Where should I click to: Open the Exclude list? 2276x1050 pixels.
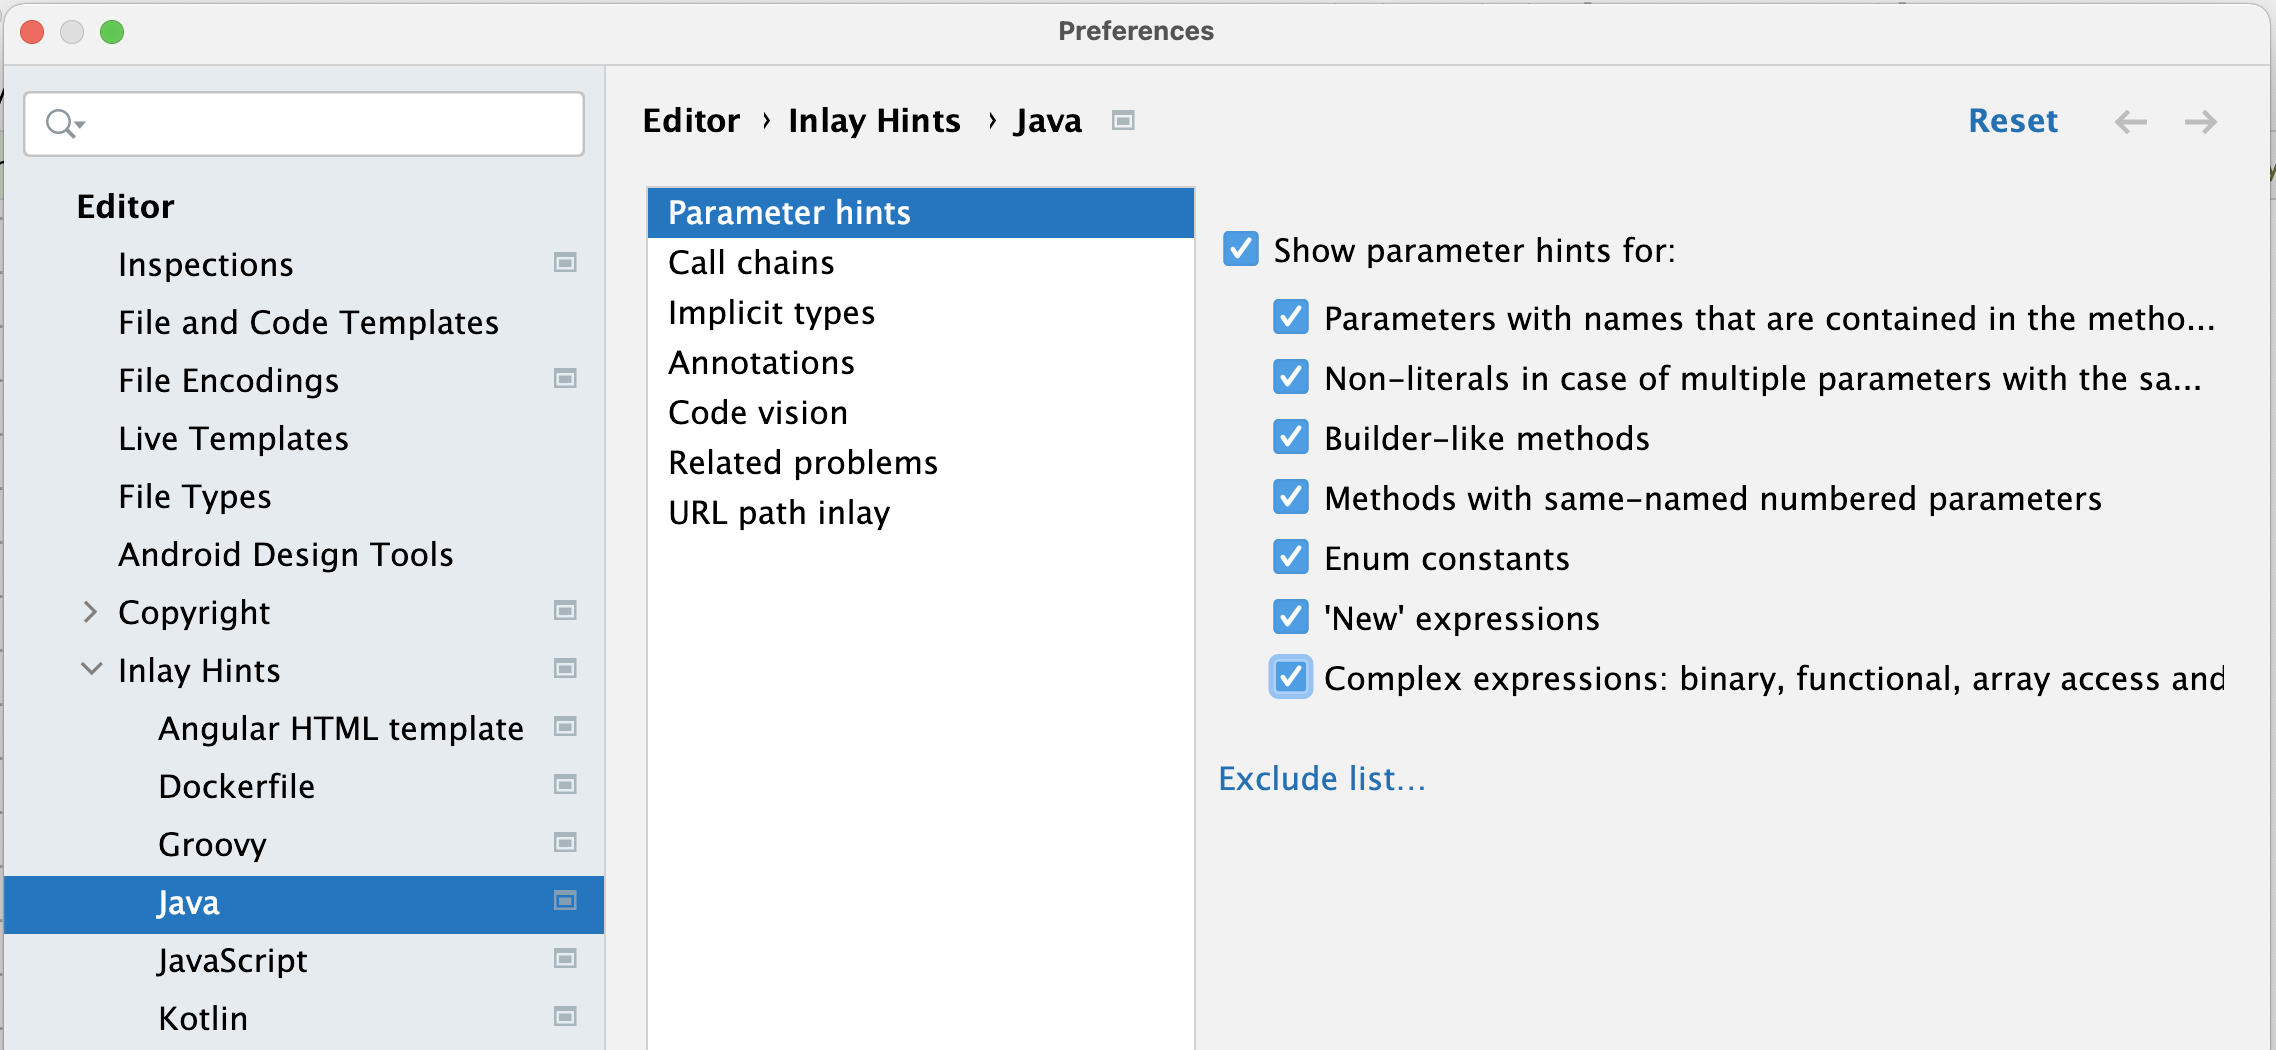coord(1322,778)
